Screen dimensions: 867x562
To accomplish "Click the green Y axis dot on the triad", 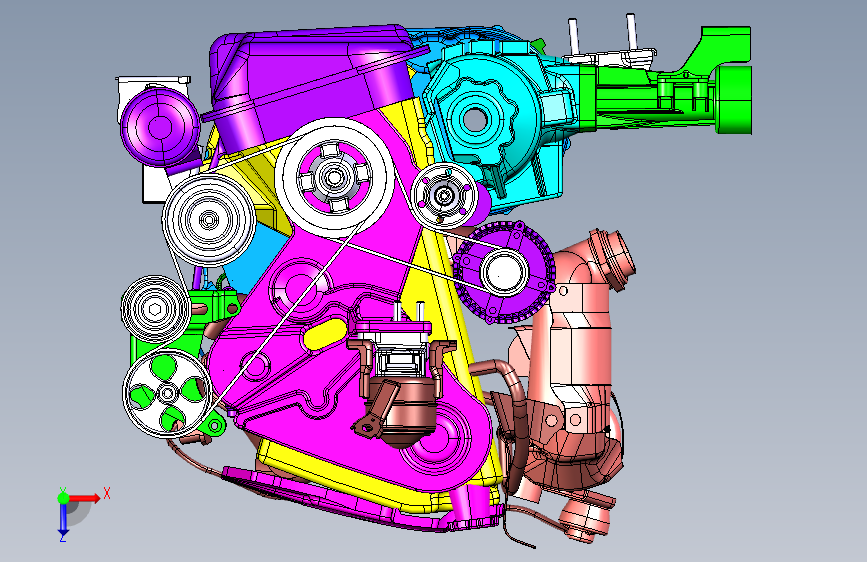I will coord(64,498).
